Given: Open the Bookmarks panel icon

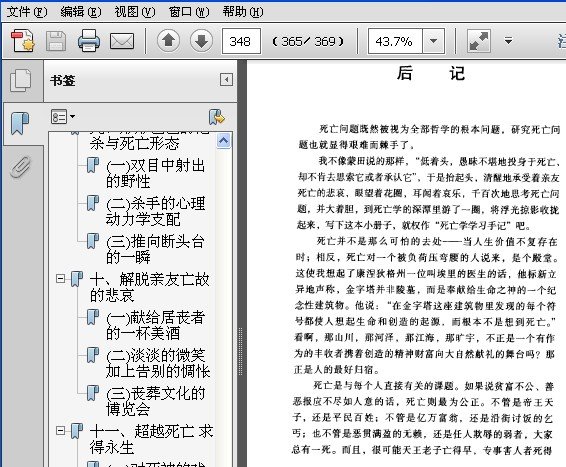Looking at the screenshot, I should coord(20,123).
